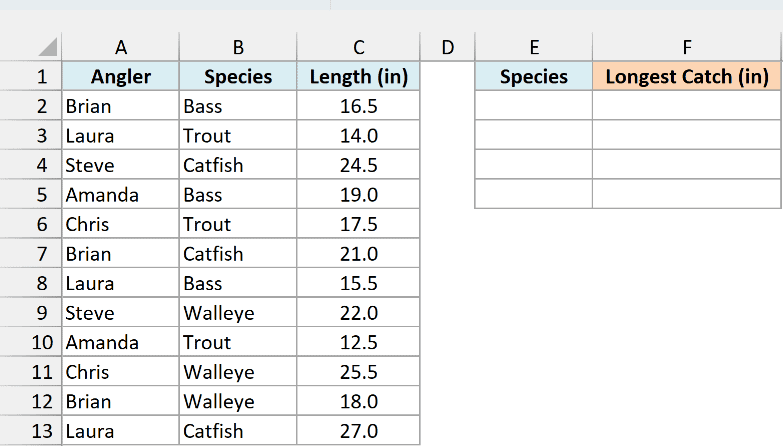Click the Select All corner triangle
This screenshot has width=783, height=446.
48,47
